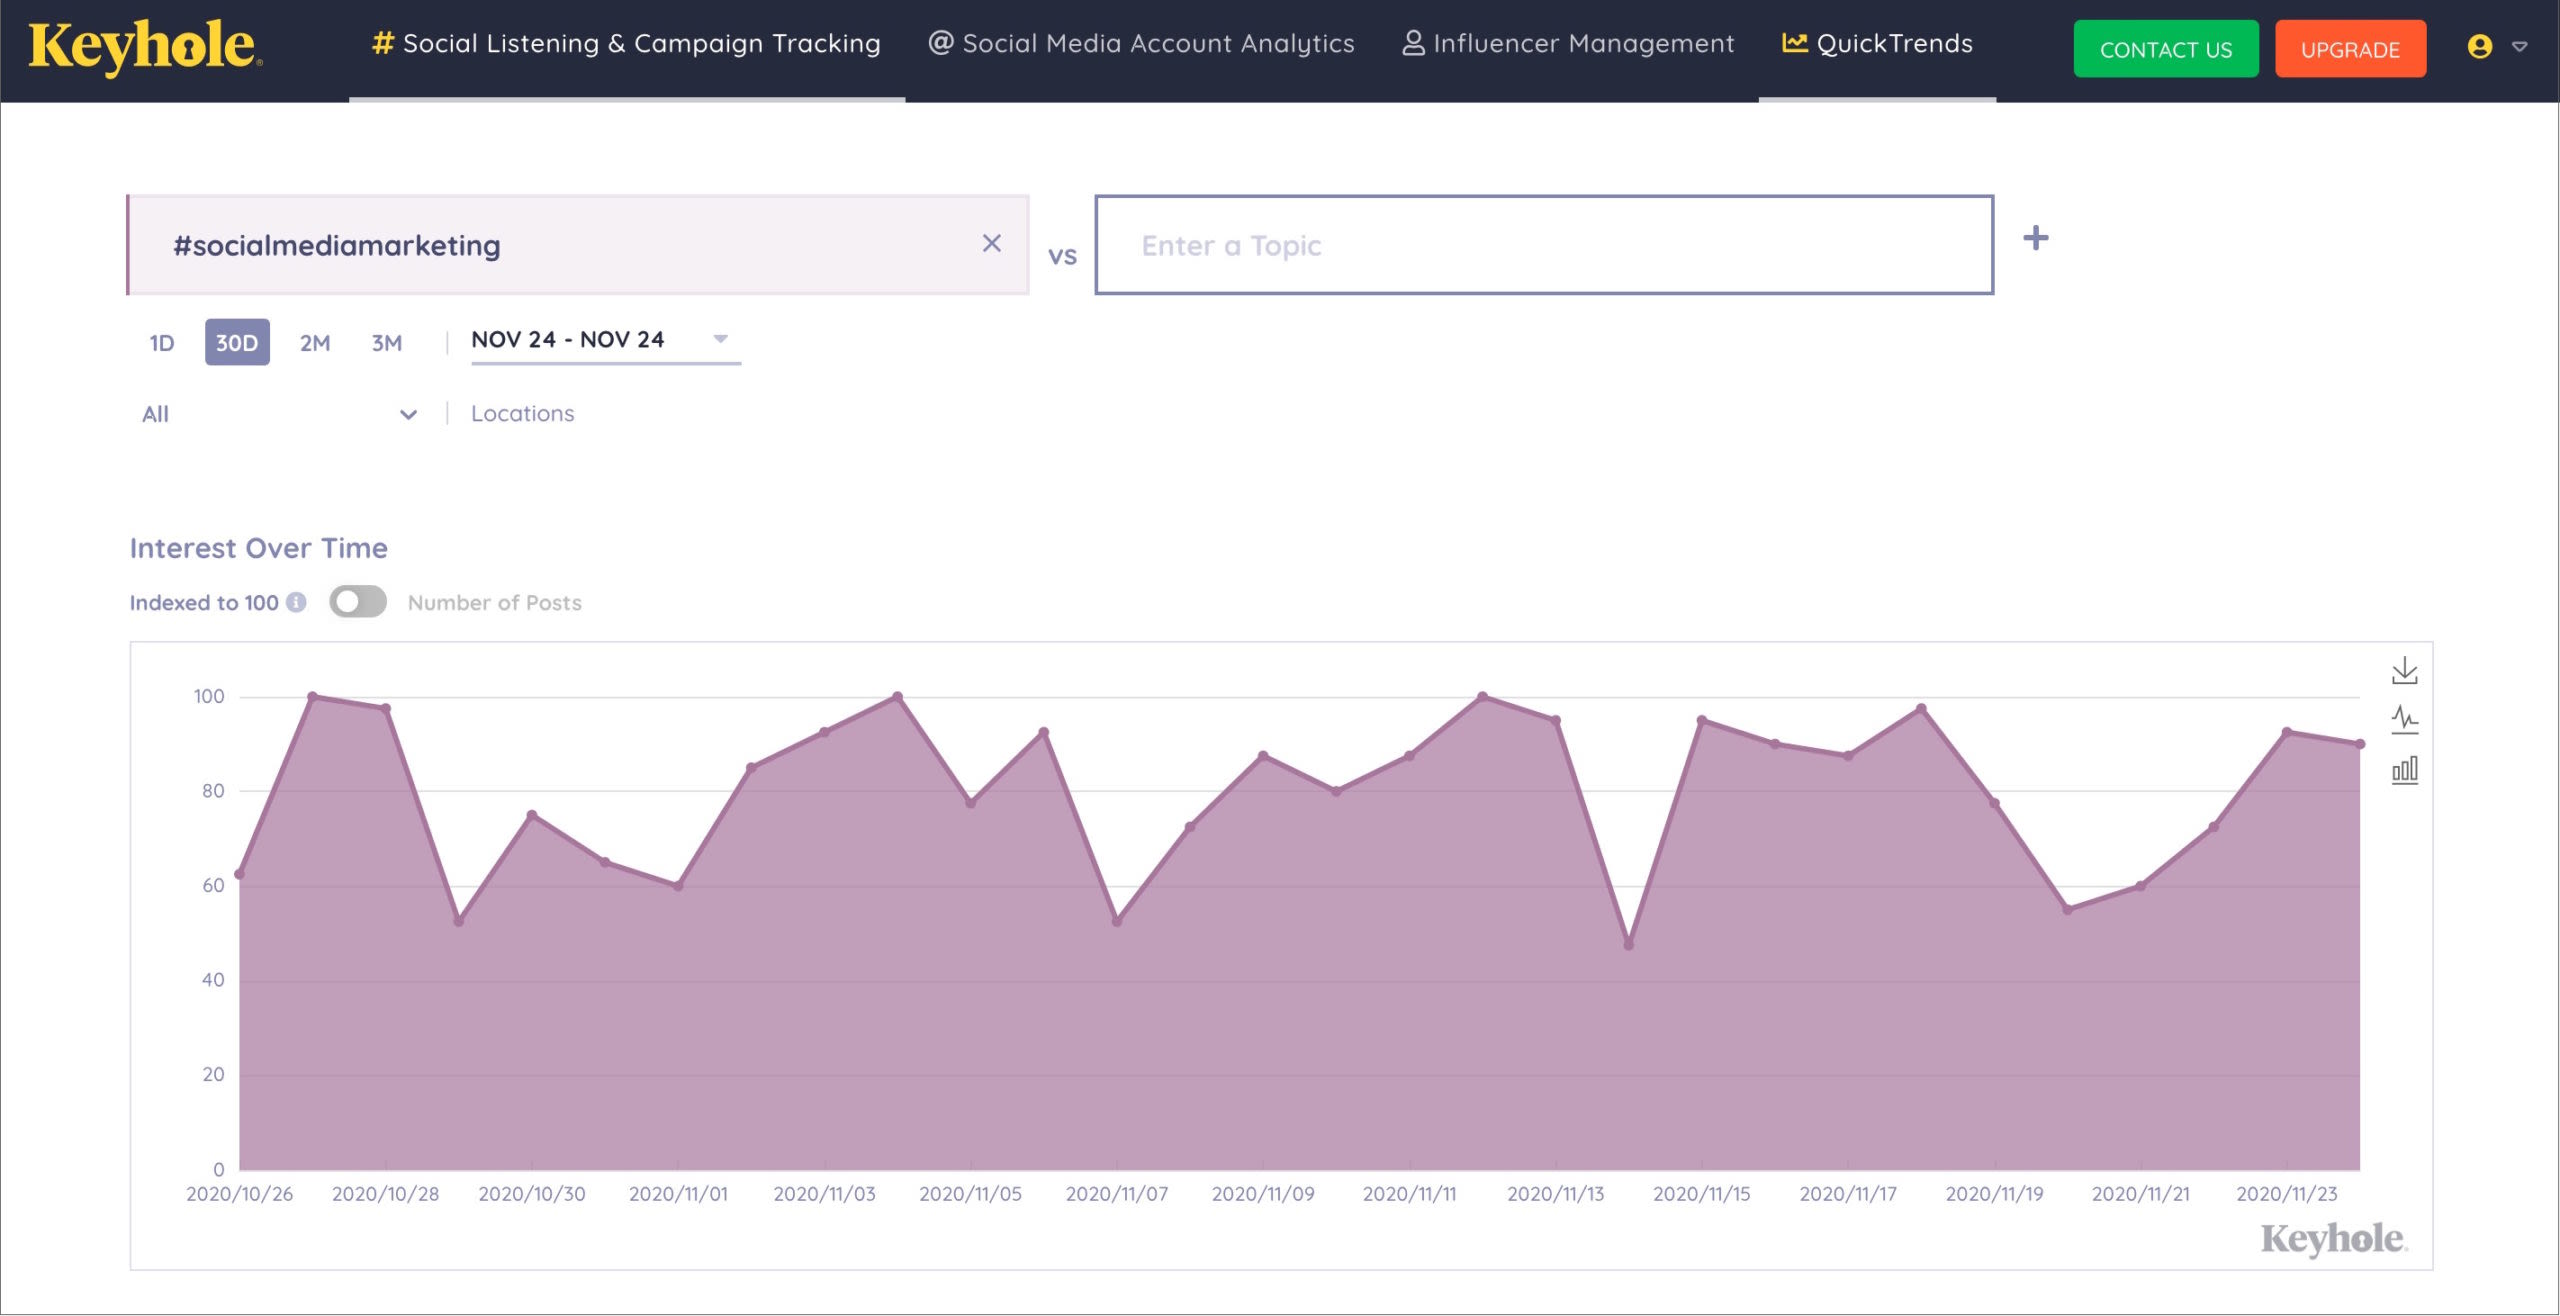The width and height of the screenshot is (2560, 1316).
Task: Open Influencer Management tab
Action: [x=1568, y=44]
